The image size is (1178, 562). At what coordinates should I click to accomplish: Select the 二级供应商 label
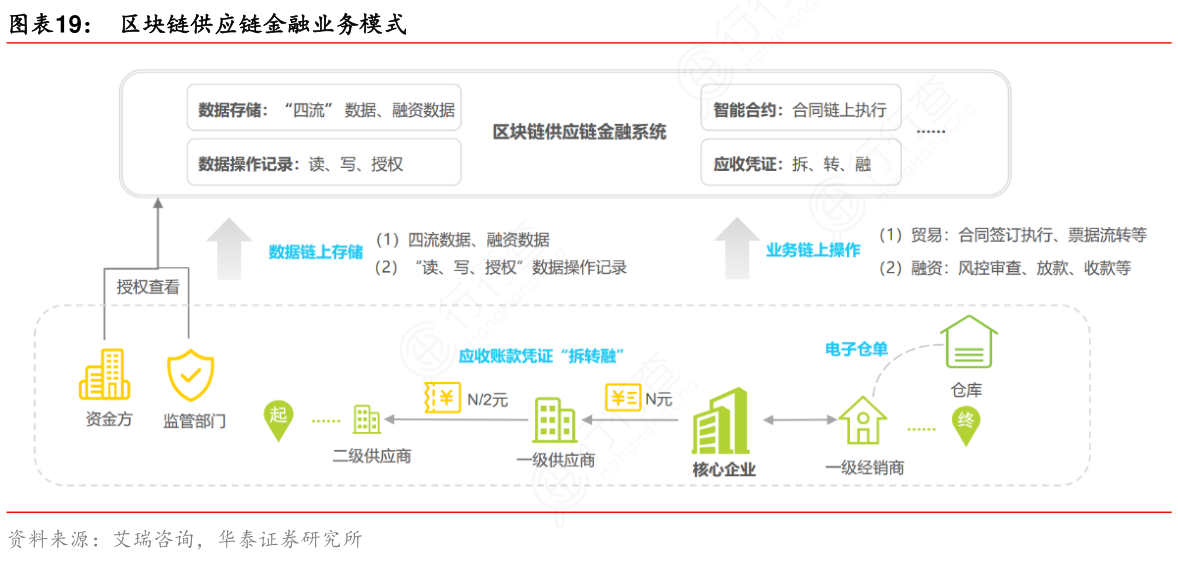tap(372, 457)
